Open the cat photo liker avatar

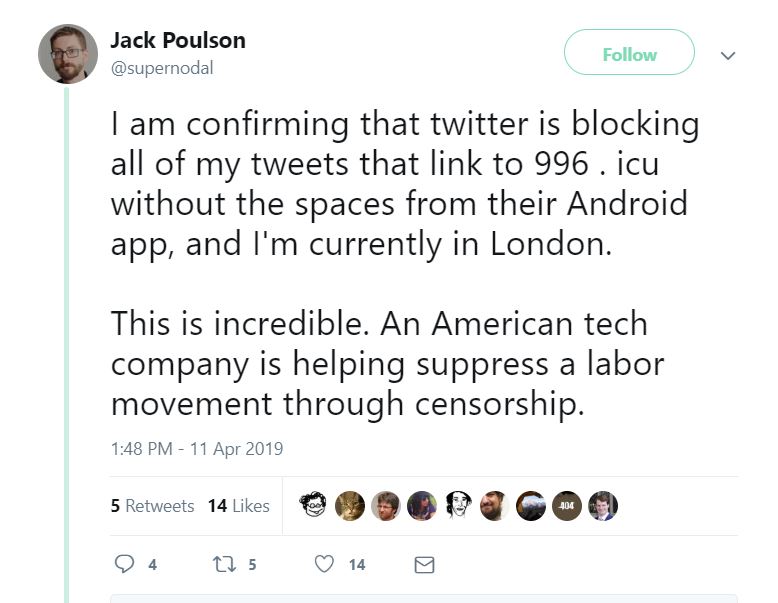pos(350,506)
